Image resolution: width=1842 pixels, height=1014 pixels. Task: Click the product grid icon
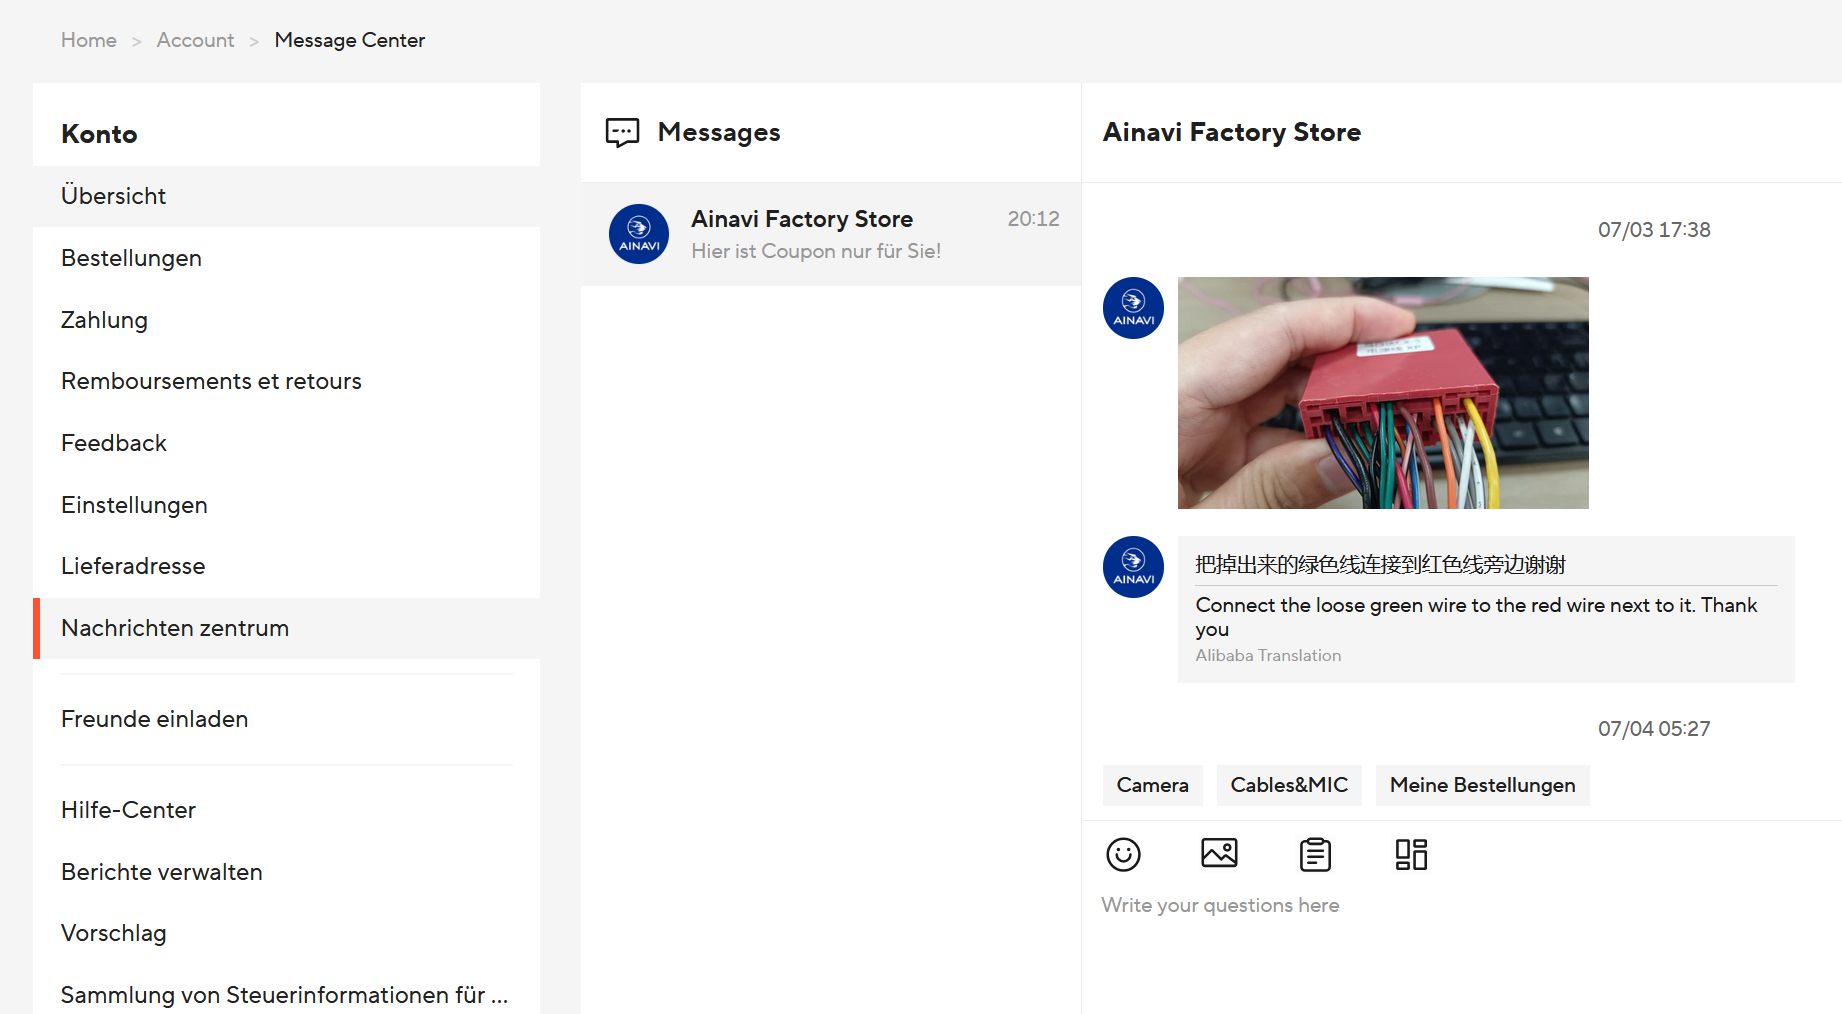[1411, 855]
